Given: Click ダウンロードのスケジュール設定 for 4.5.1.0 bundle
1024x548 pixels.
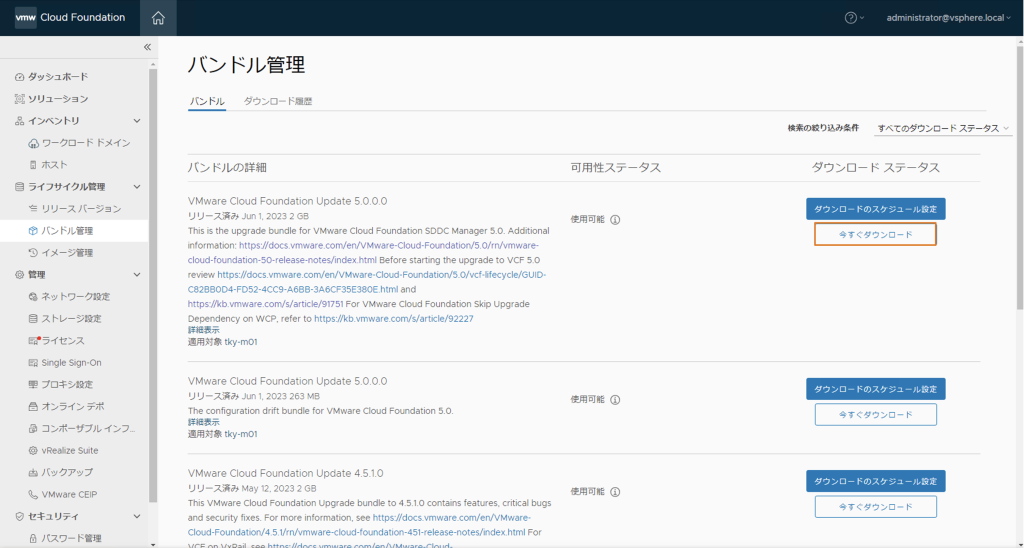Looking at the screenshot, I should coord(875,481).
